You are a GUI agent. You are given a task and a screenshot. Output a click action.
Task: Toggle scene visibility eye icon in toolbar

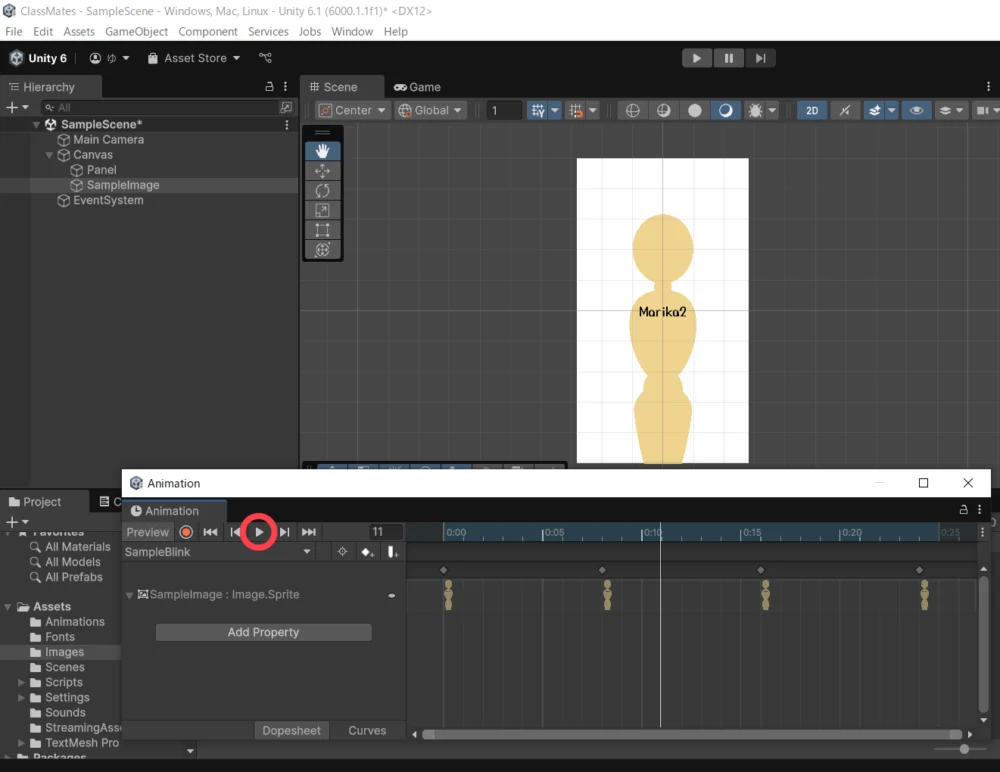[x=916, y=110]
